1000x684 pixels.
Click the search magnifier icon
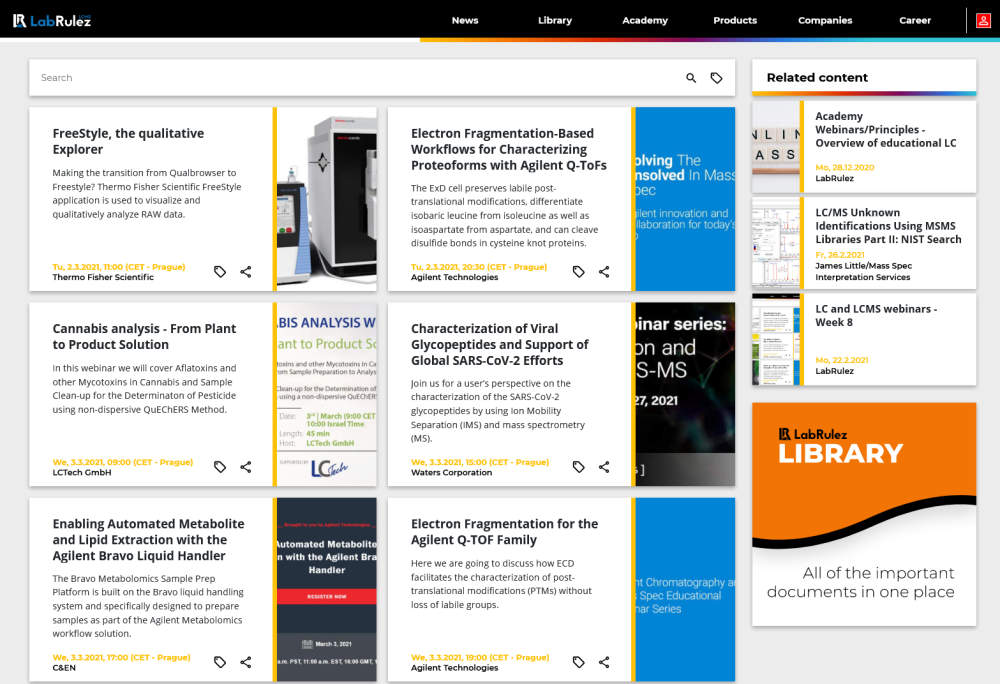click(691, 78)
